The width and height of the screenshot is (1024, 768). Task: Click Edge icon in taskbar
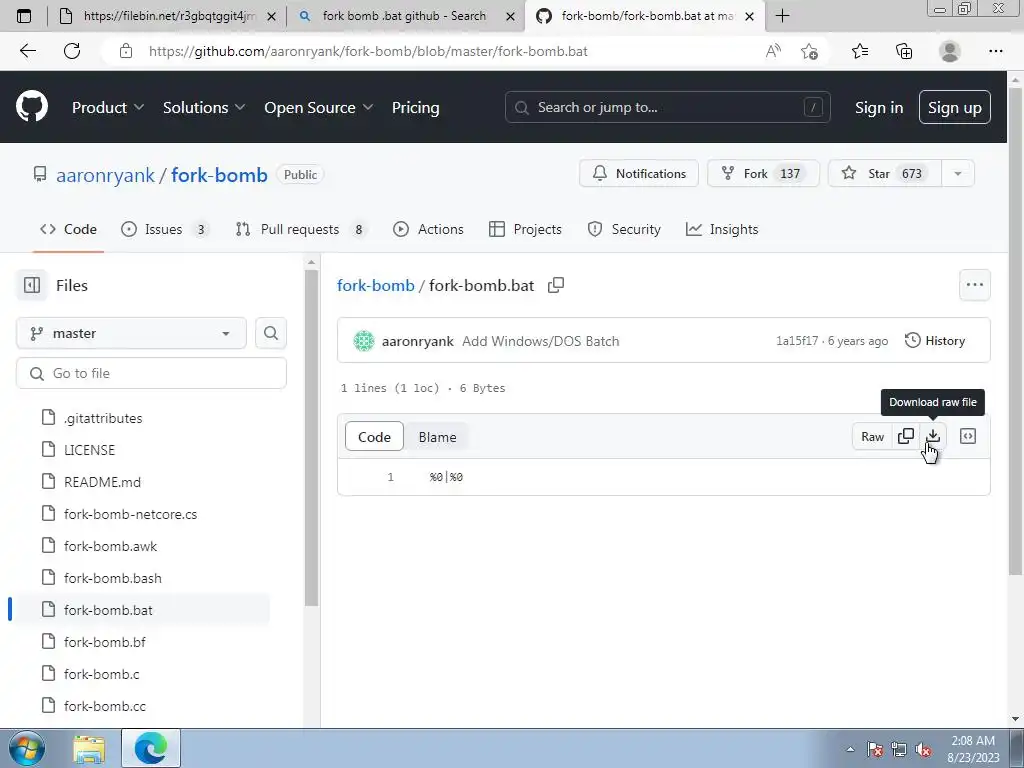[151, 748]
